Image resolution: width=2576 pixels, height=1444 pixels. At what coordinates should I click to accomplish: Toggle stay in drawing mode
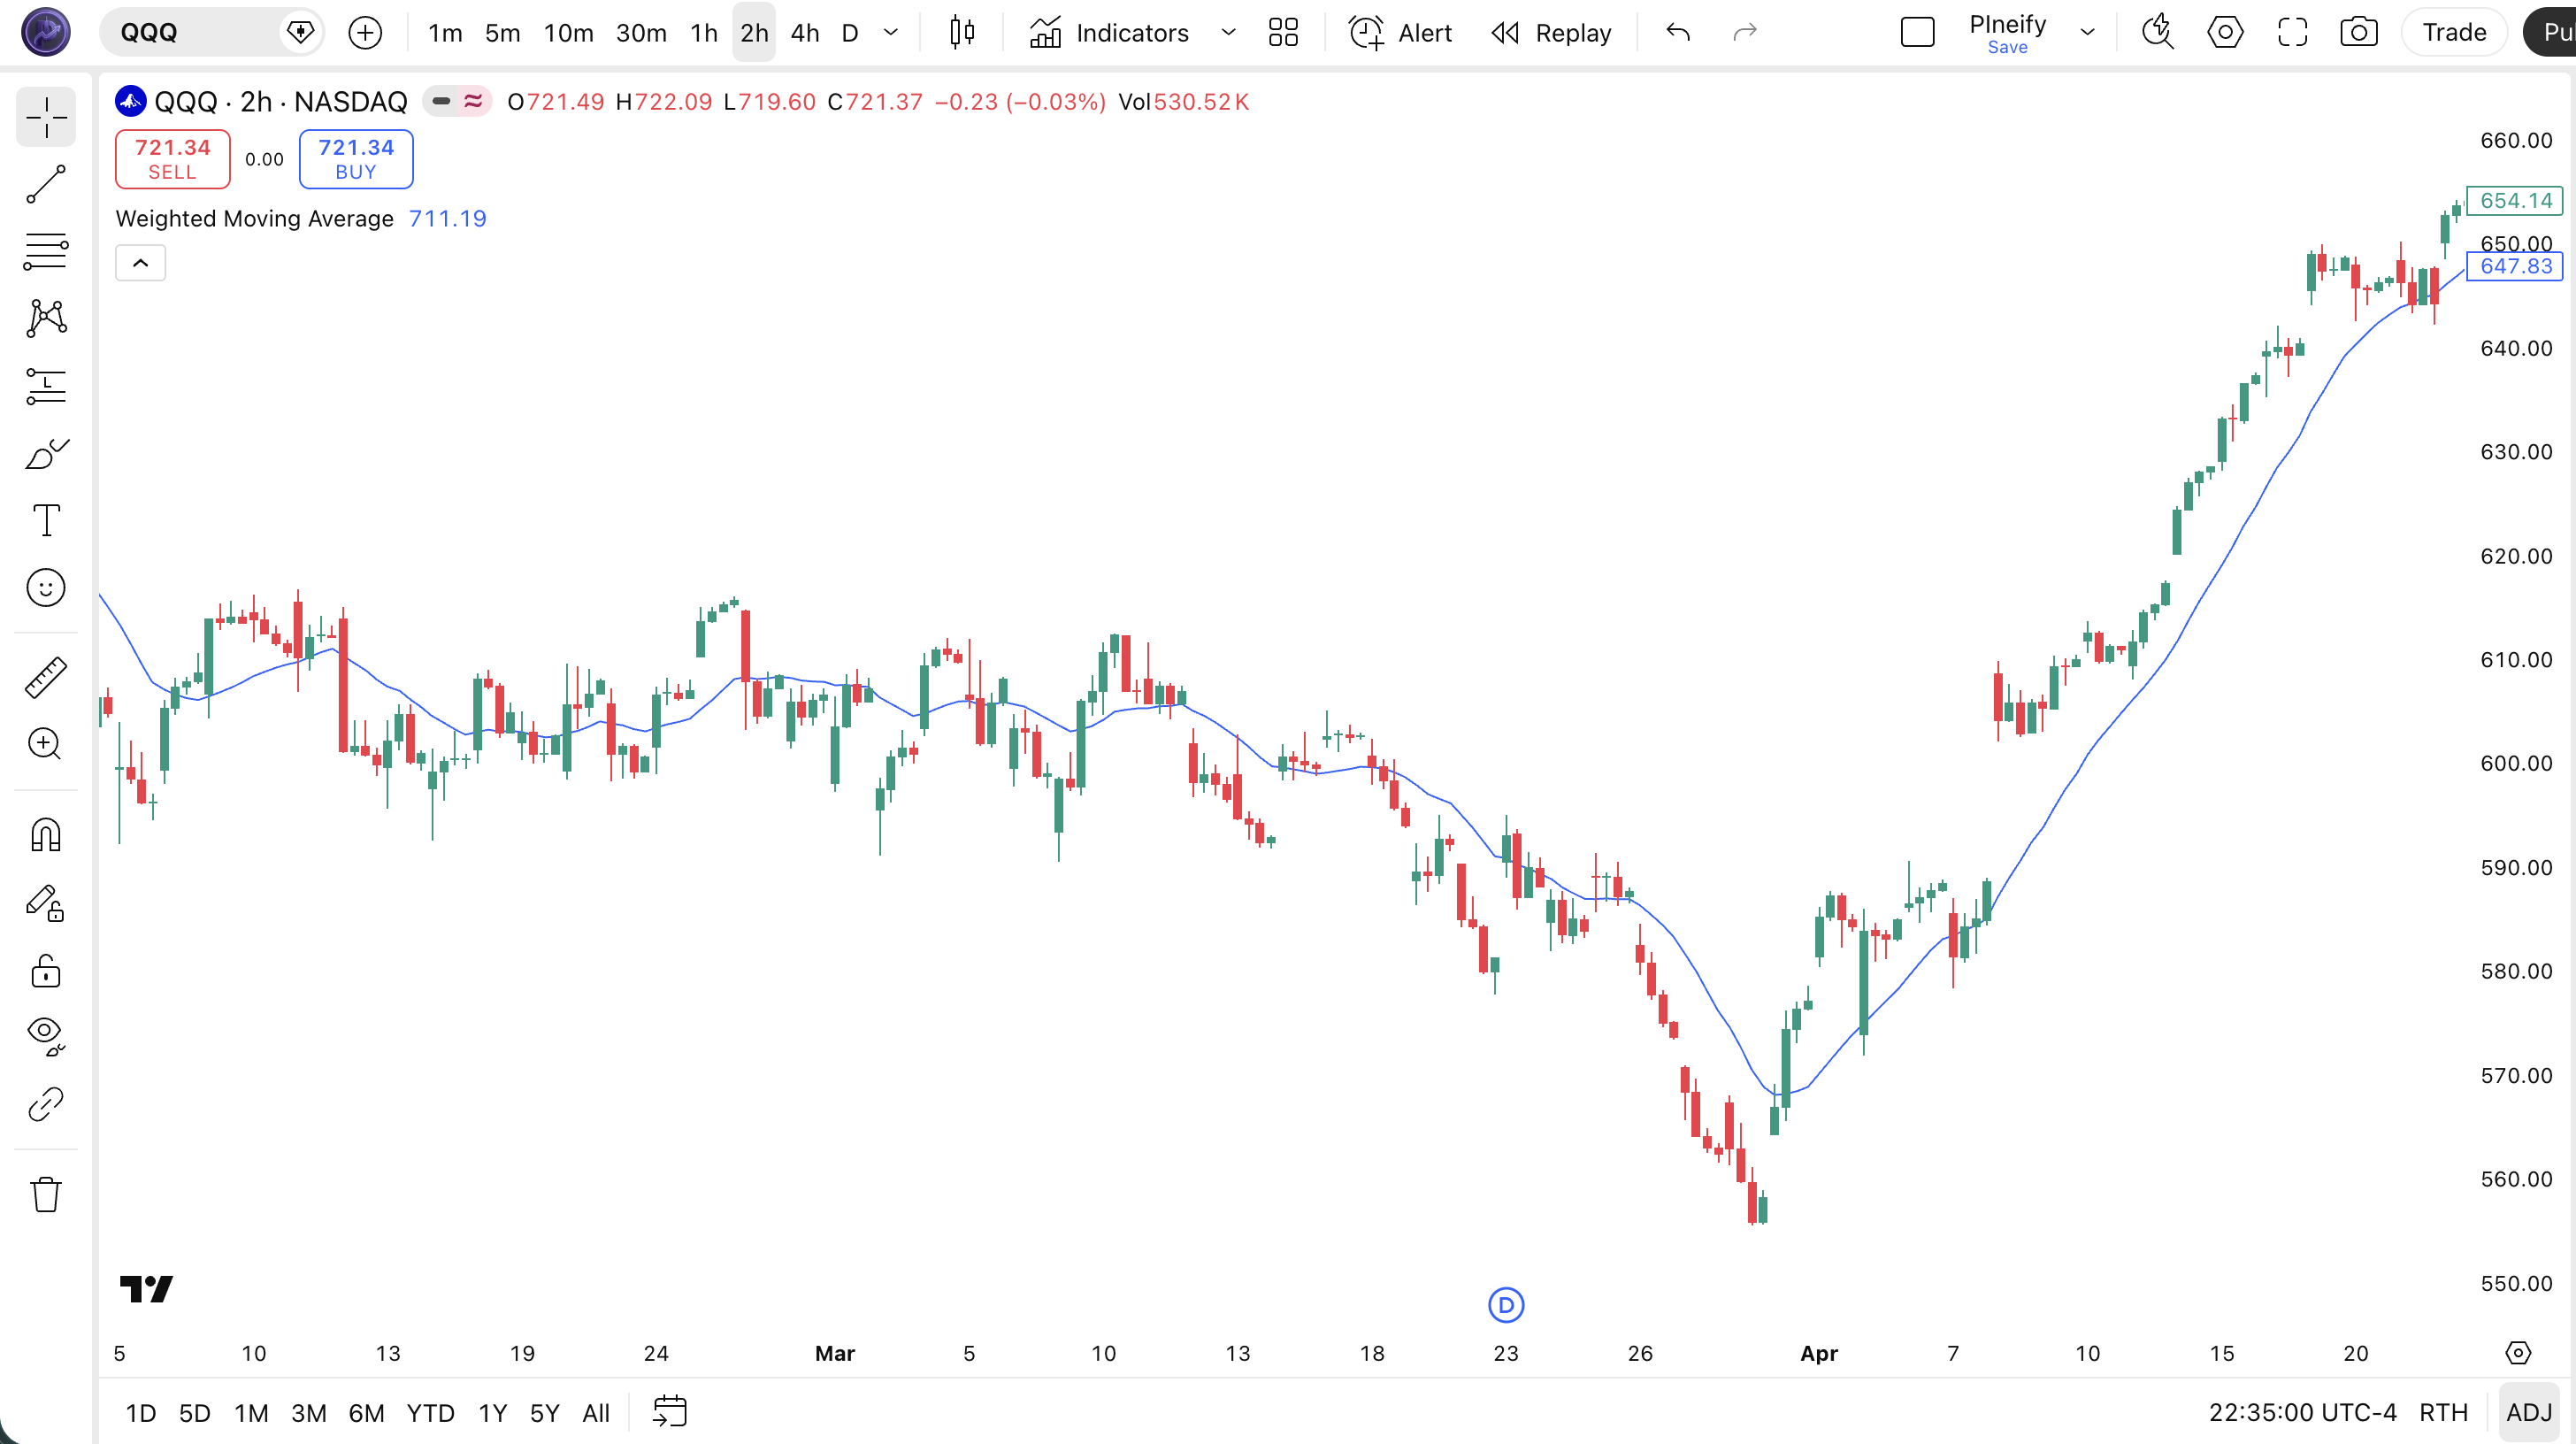pos(46,903)
